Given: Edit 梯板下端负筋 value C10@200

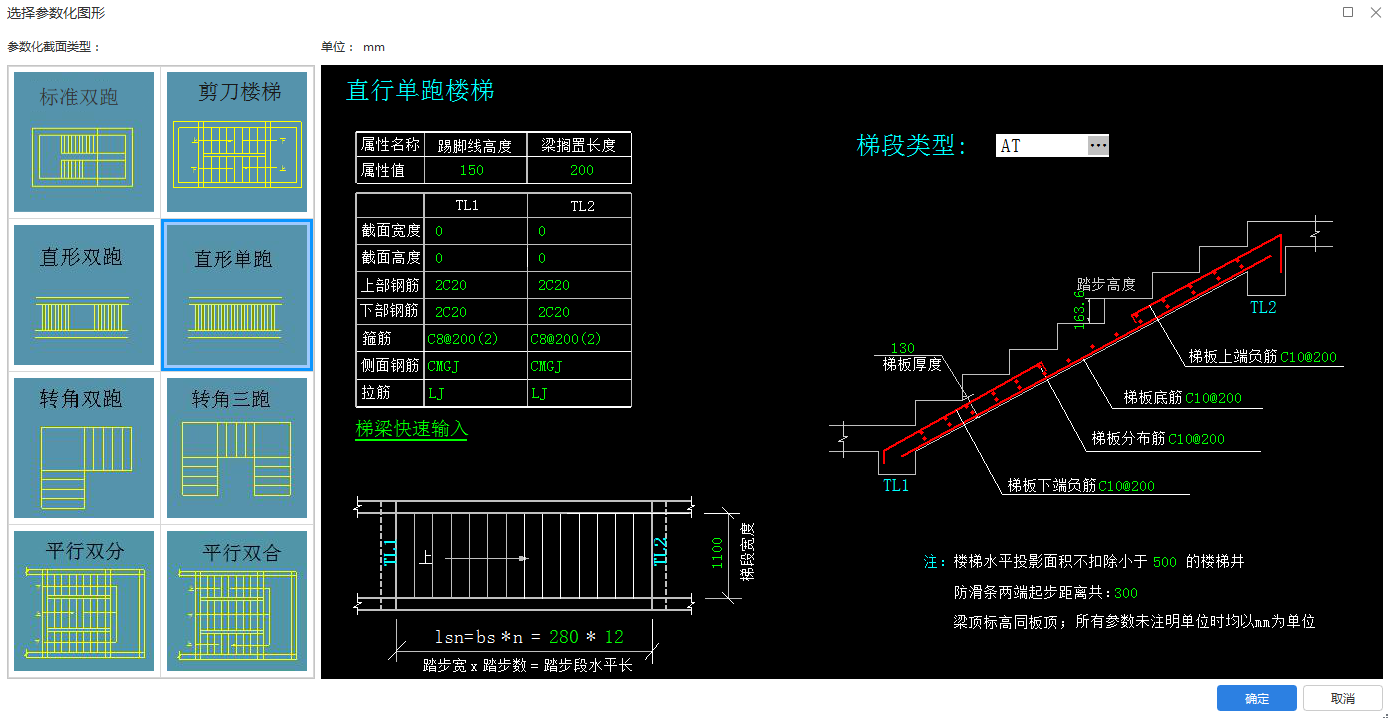Looking at the screenshot, I should (x=1127, y=486).
